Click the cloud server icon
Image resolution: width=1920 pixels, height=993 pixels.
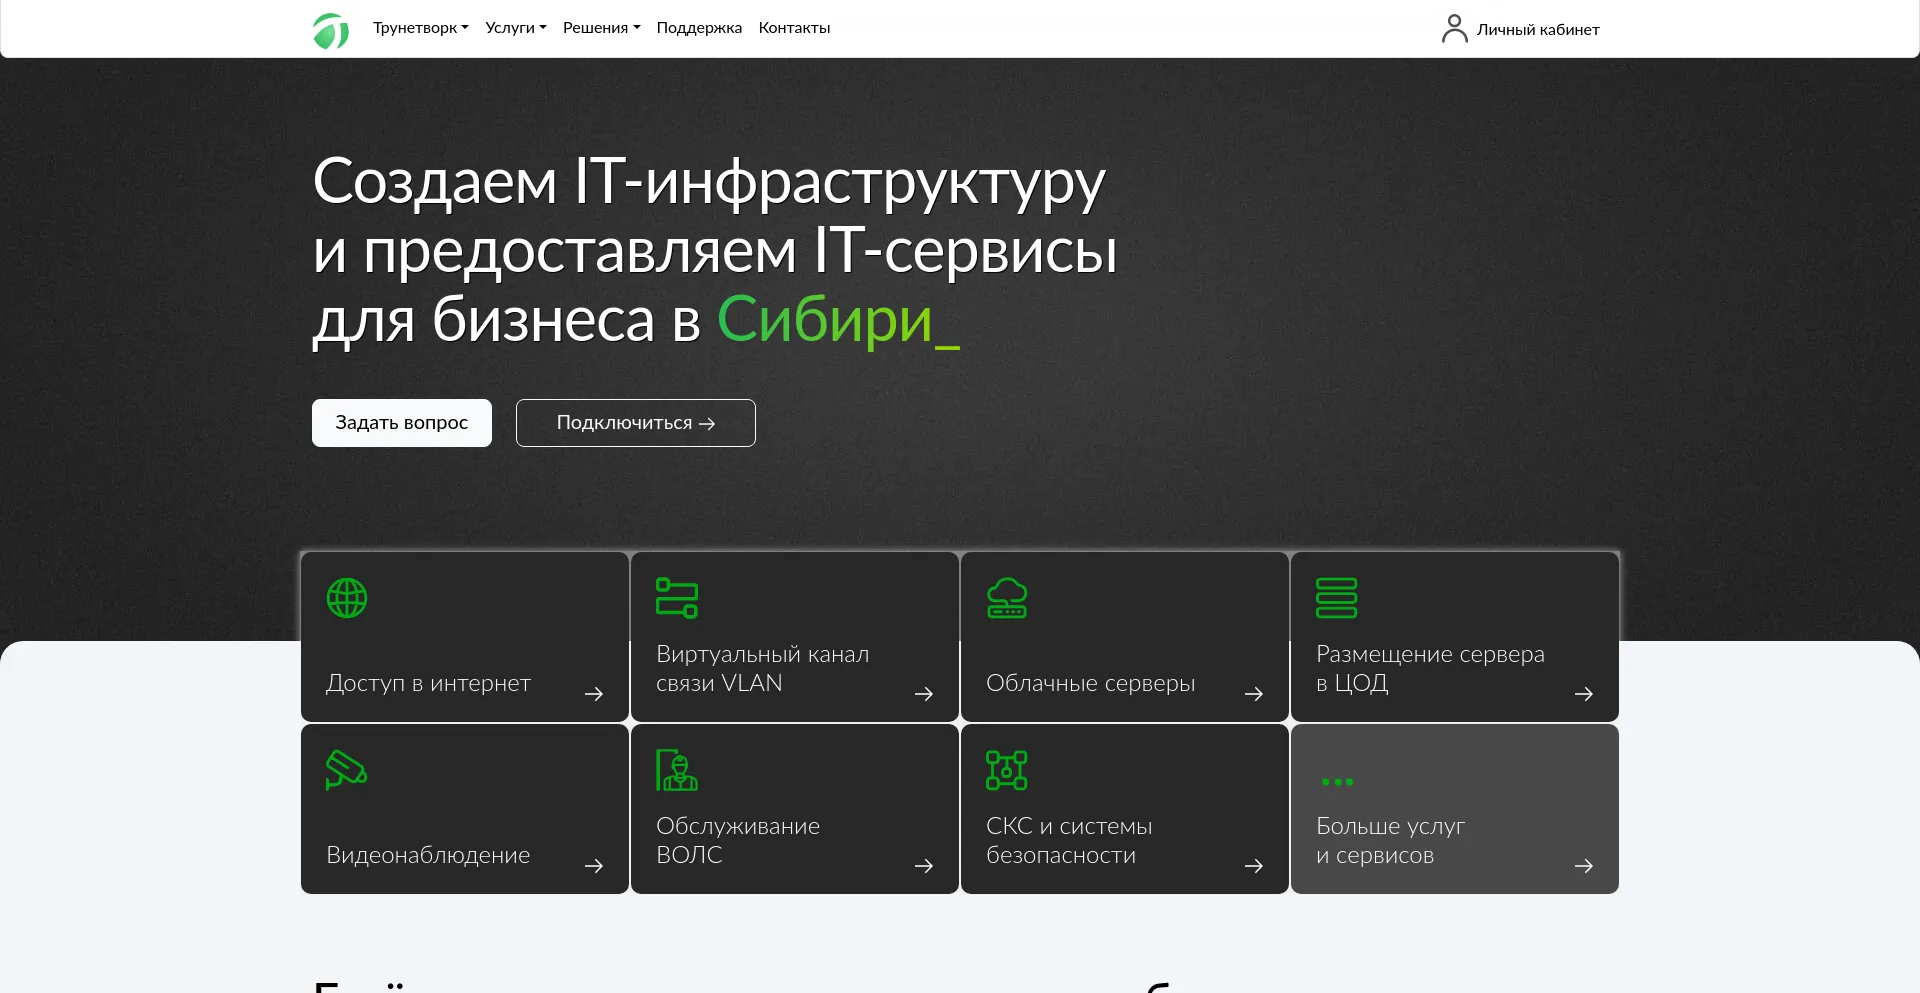coord(1007,598)
